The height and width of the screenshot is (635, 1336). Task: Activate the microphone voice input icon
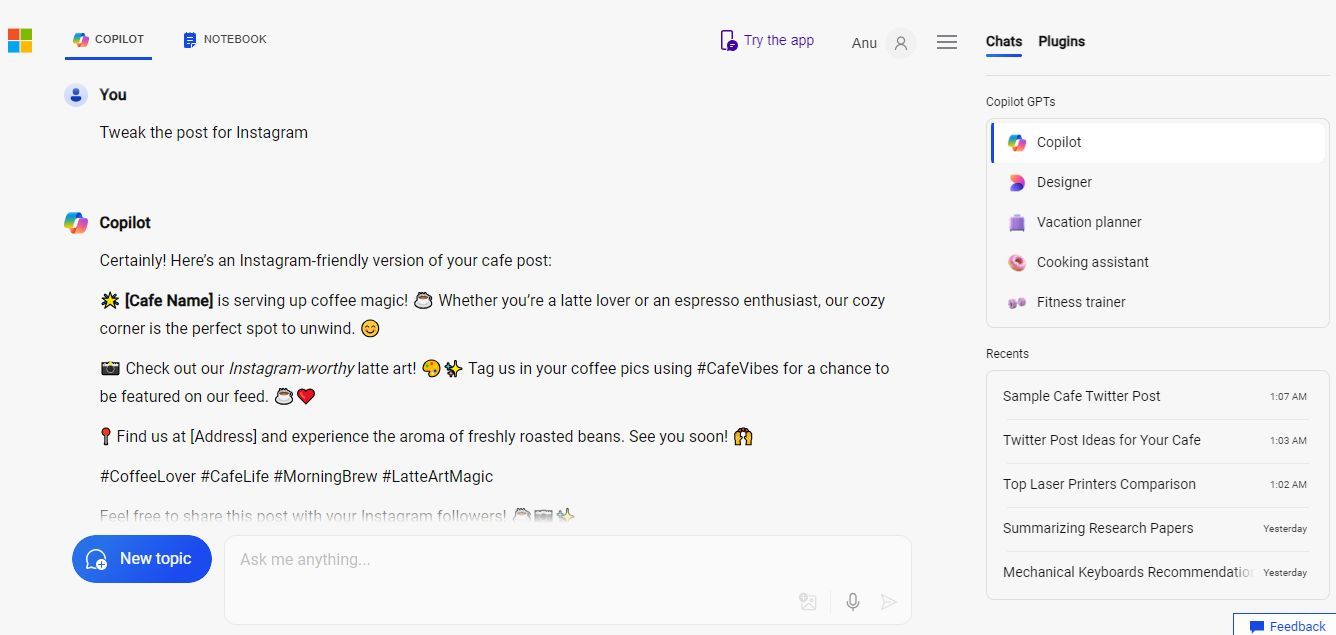(x=853, y=601)
